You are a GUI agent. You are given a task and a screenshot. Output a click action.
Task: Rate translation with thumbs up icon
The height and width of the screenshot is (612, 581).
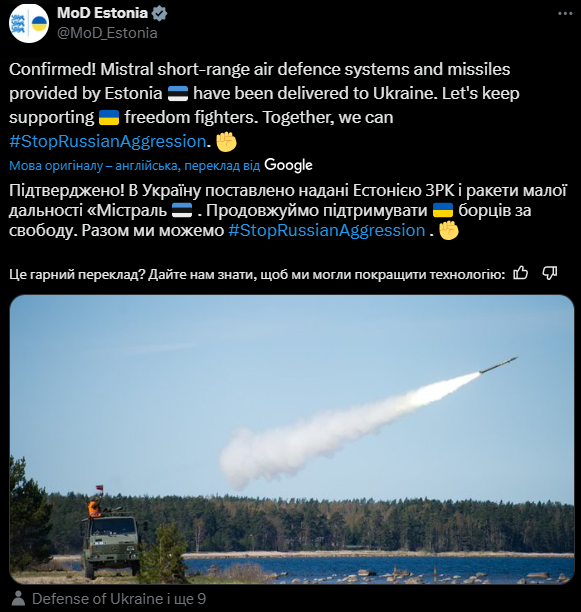[521, 274]
